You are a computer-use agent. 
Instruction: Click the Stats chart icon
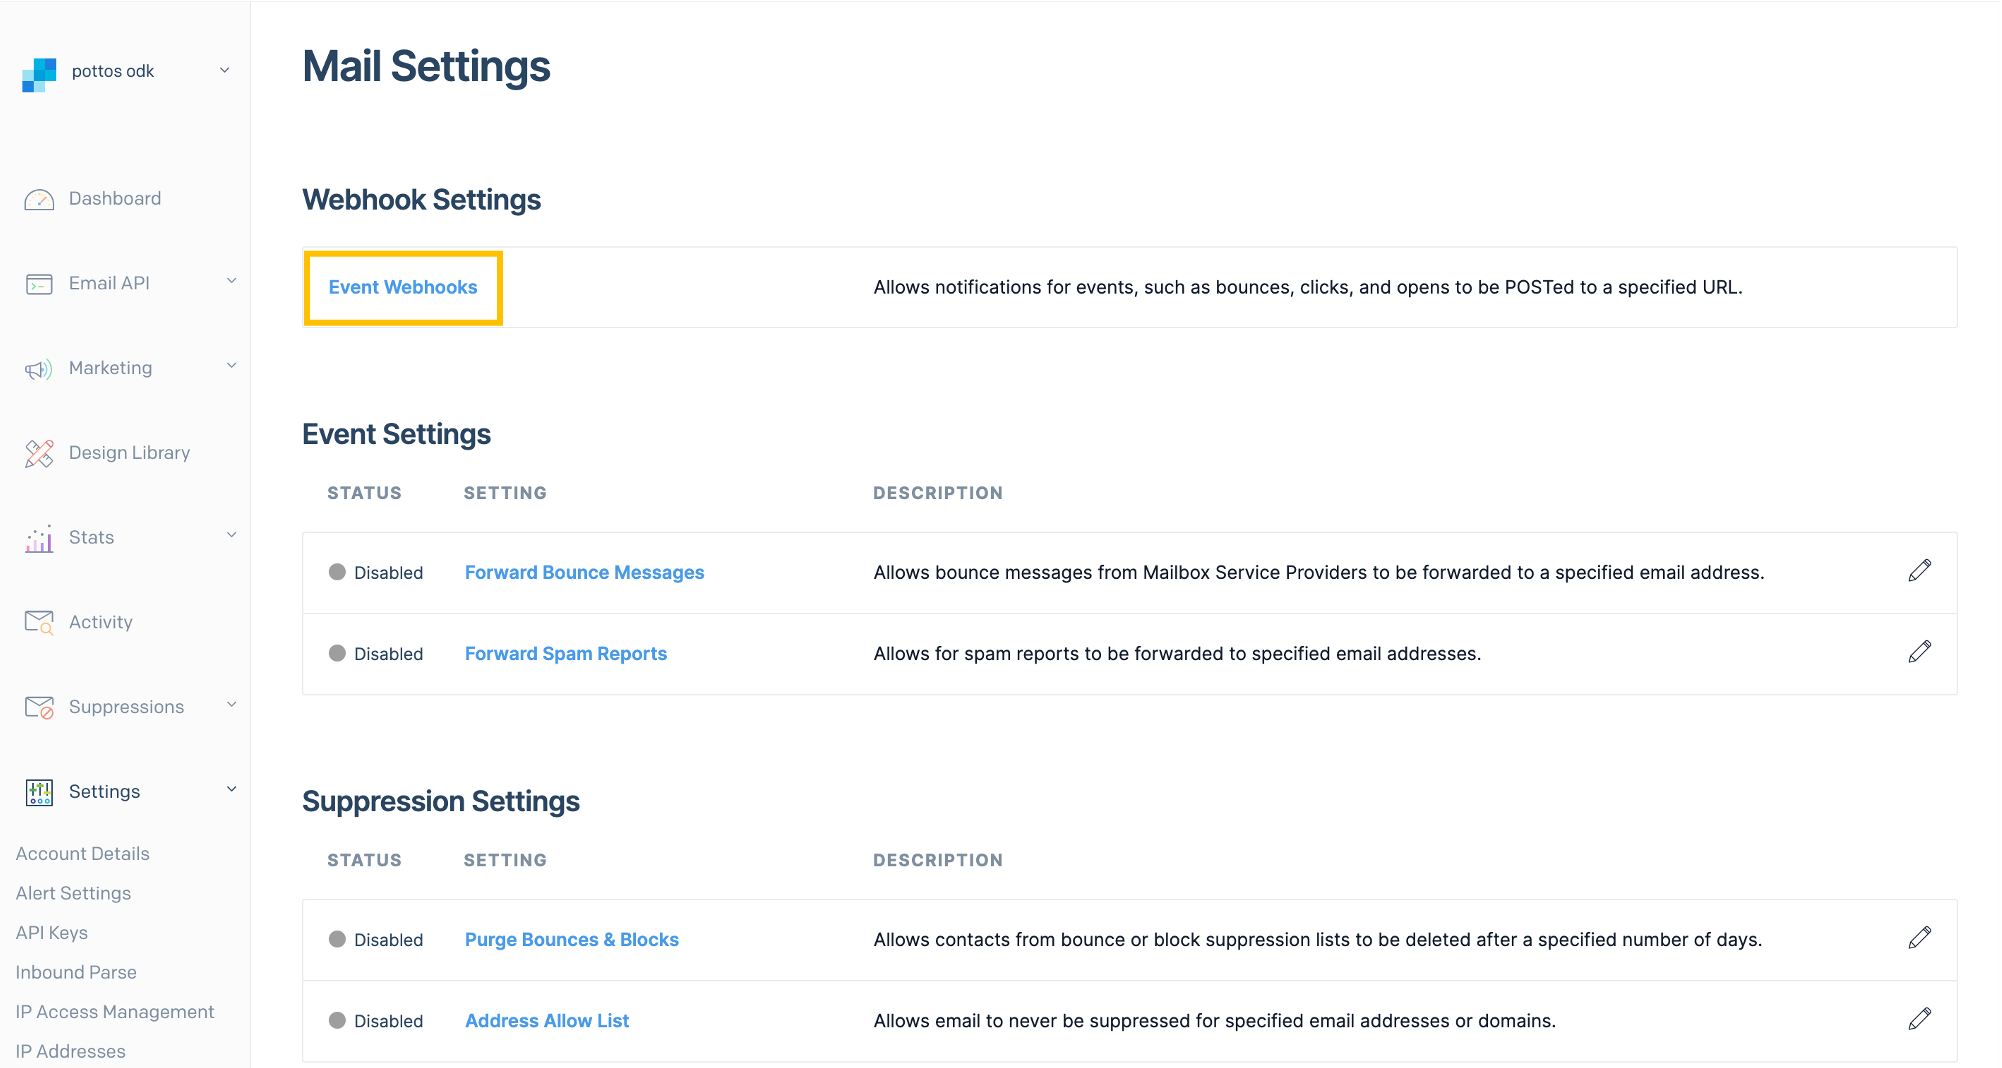39,539
